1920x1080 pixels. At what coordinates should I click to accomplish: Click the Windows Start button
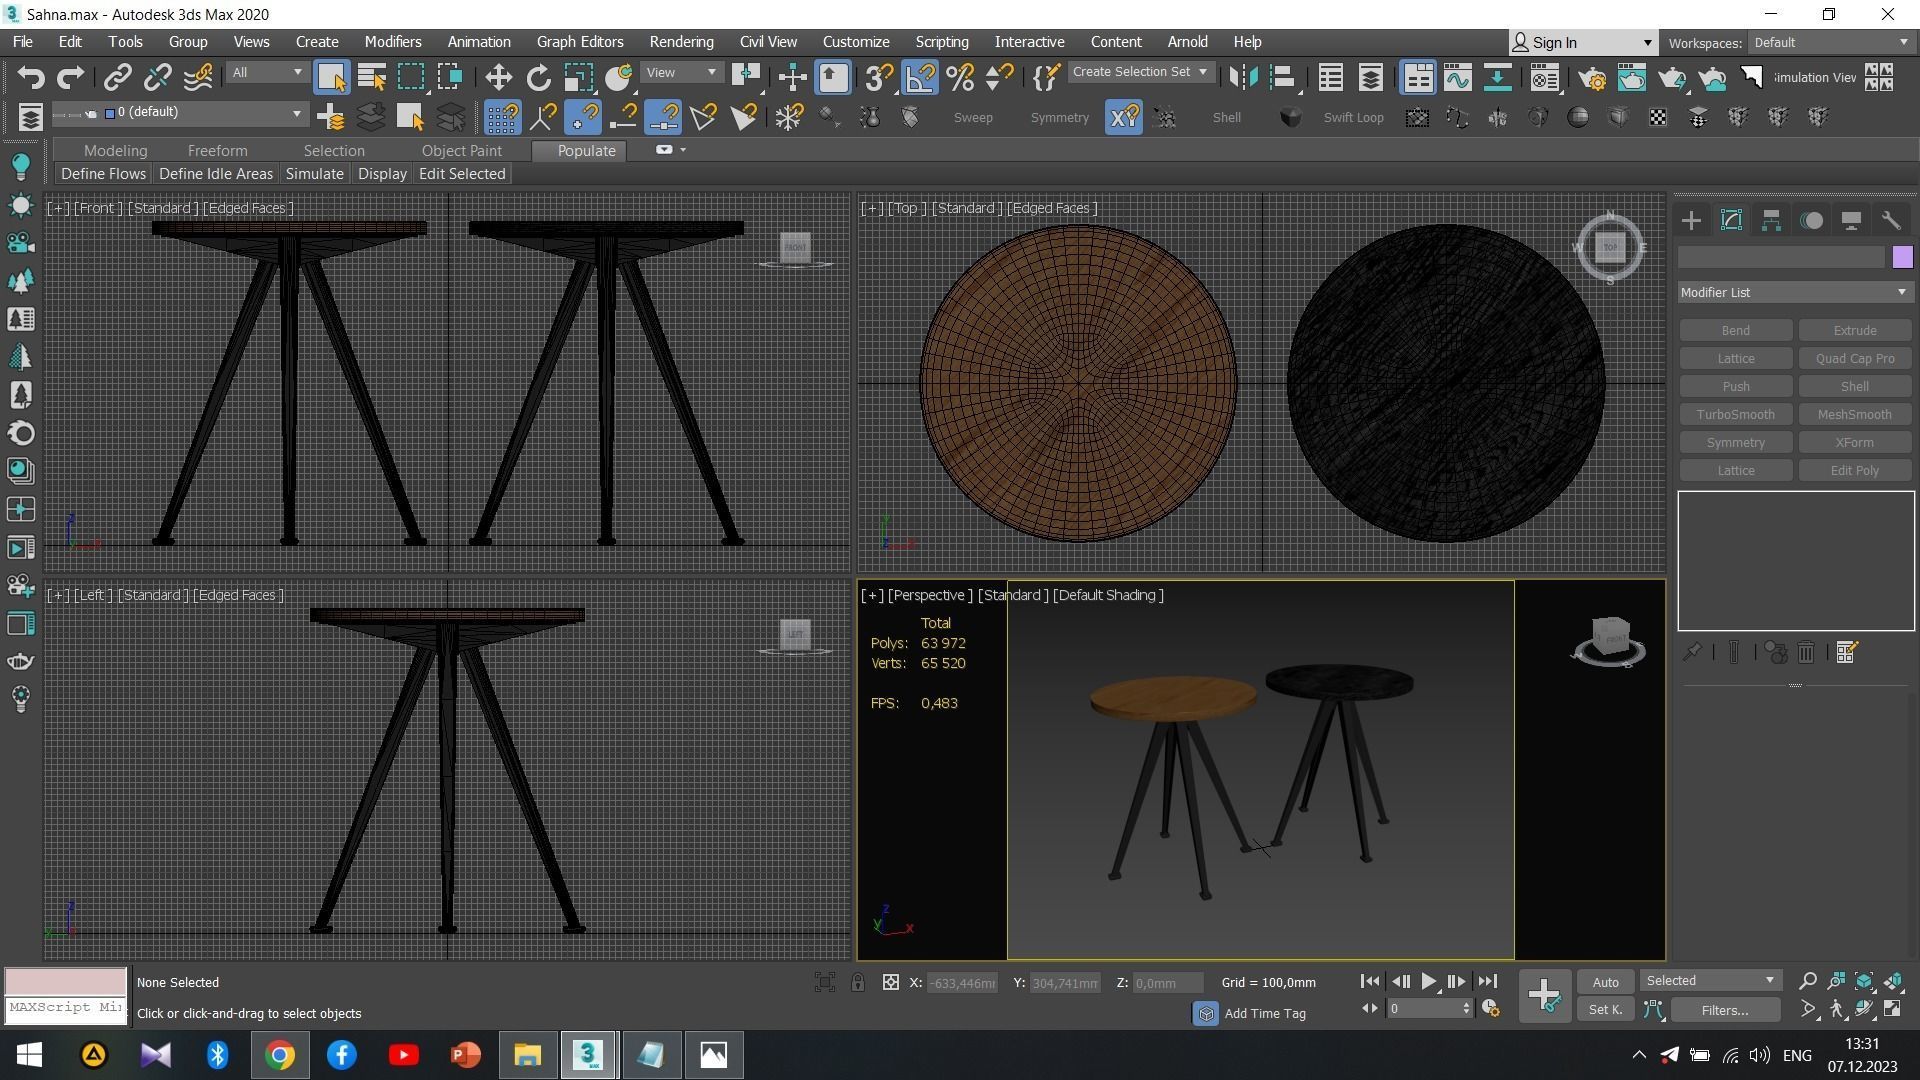pyautogui.click(x=30, y=1055)
